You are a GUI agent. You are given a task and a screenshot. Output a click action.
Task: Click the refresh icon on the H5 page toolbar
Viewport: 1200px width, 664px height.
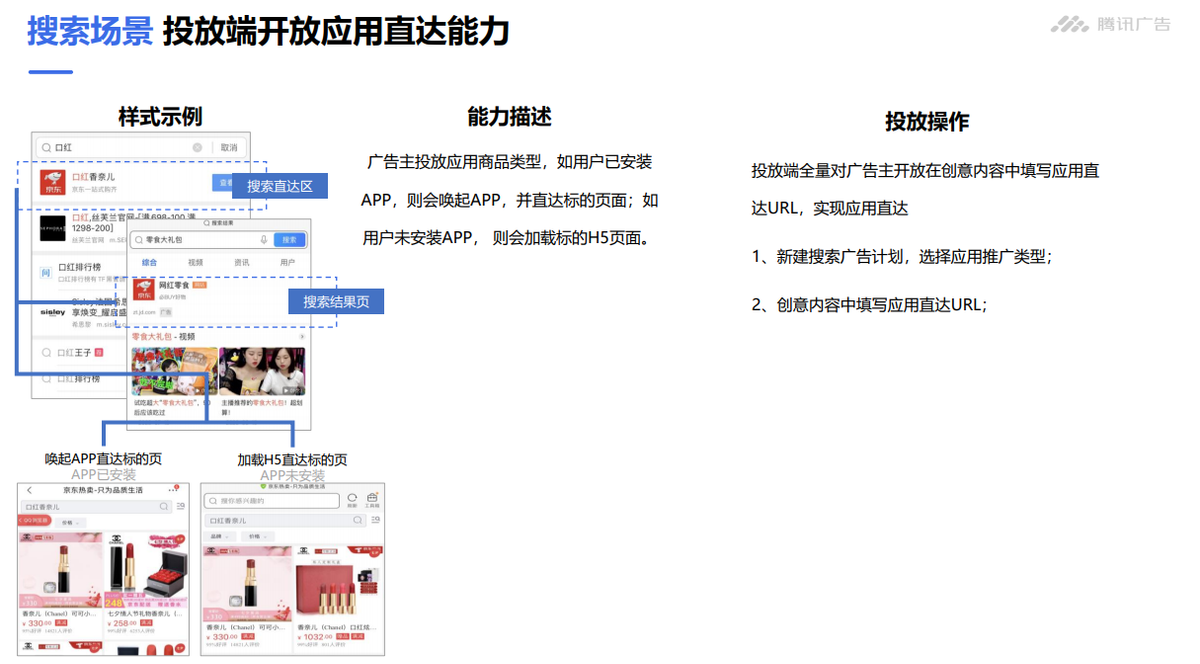351,498
